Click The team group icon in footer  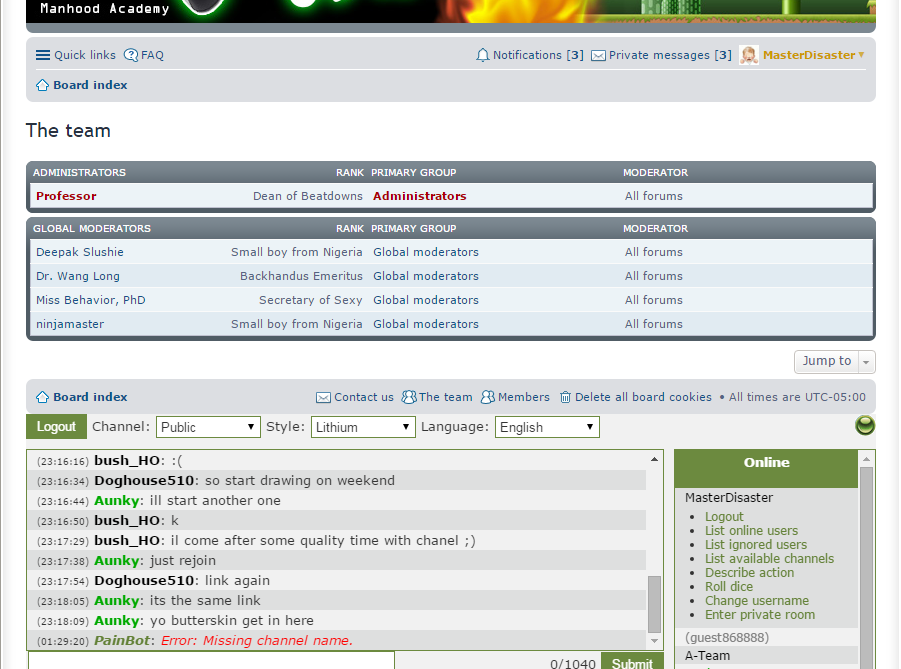click(409, 397)
